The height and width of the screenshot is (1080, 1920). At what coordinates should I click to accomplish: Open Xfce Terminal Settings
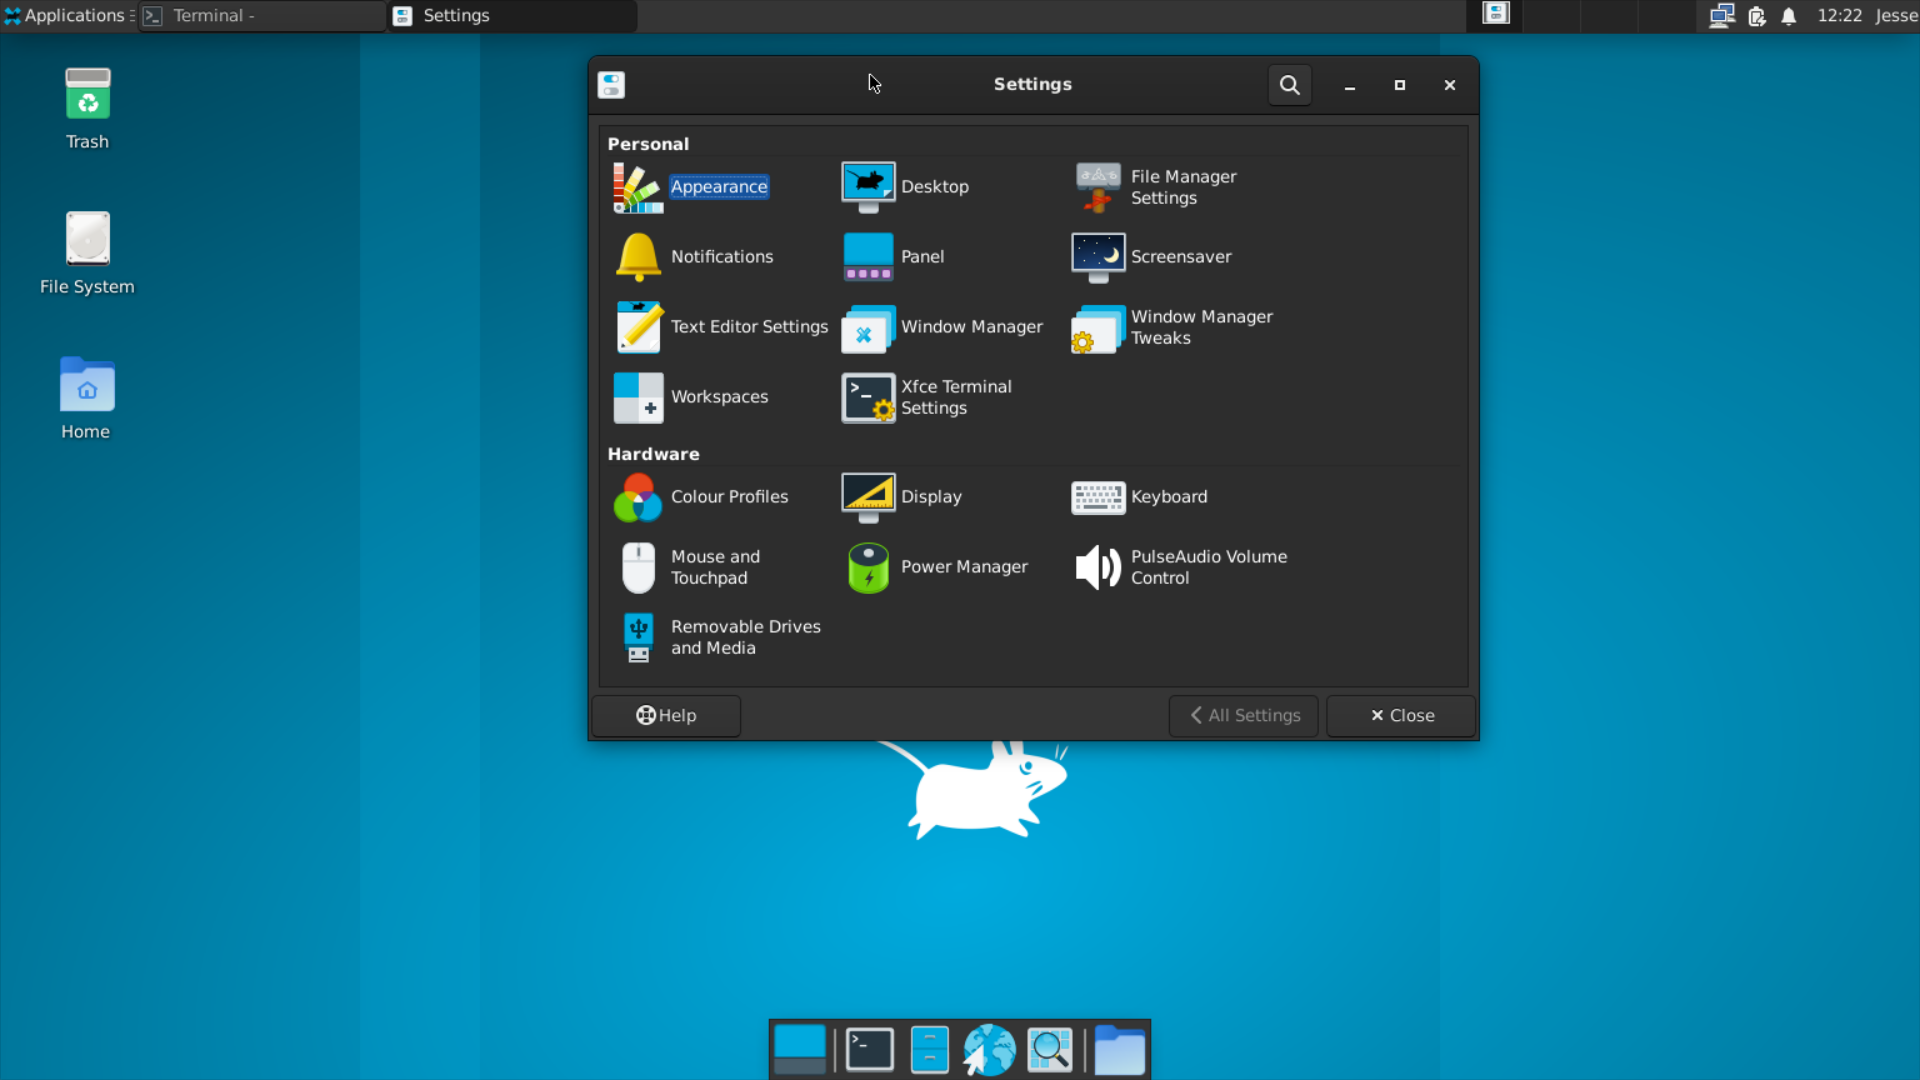tap(927, 397)
